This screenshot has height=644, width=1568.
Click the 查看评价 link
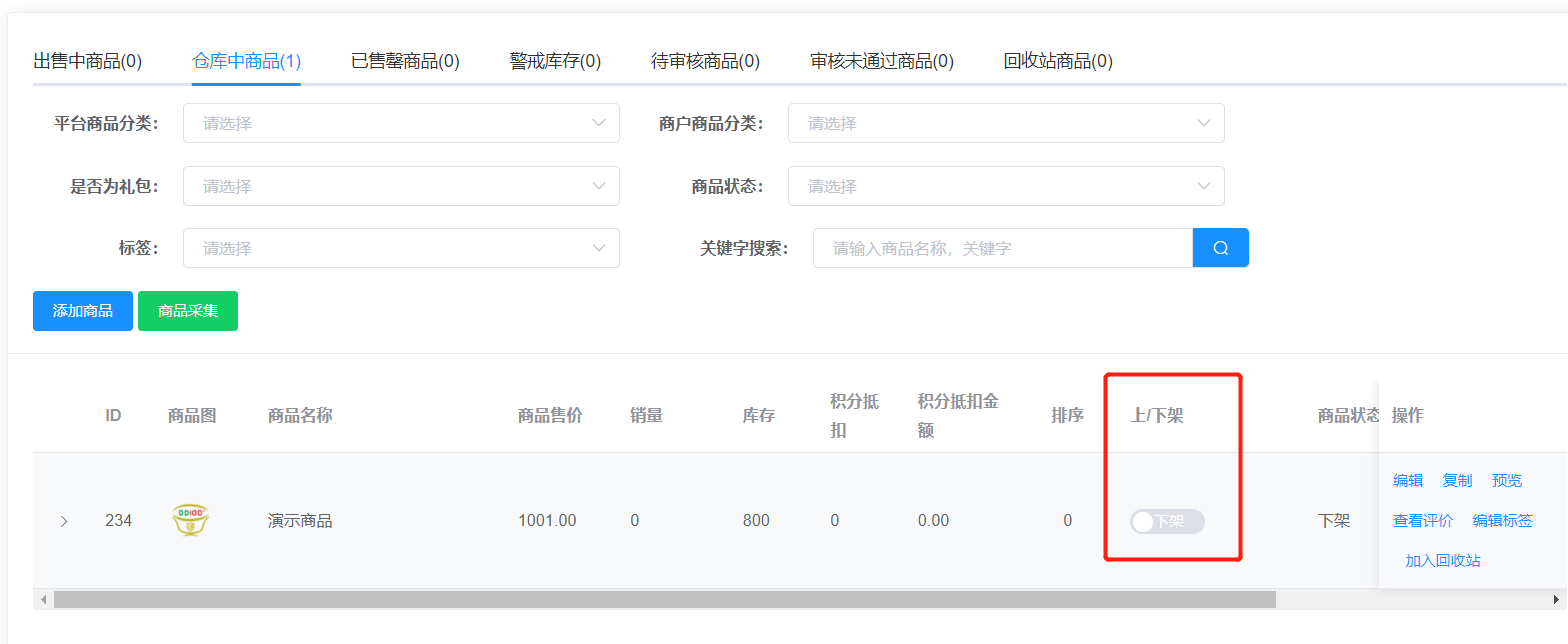pos(1422,520)
